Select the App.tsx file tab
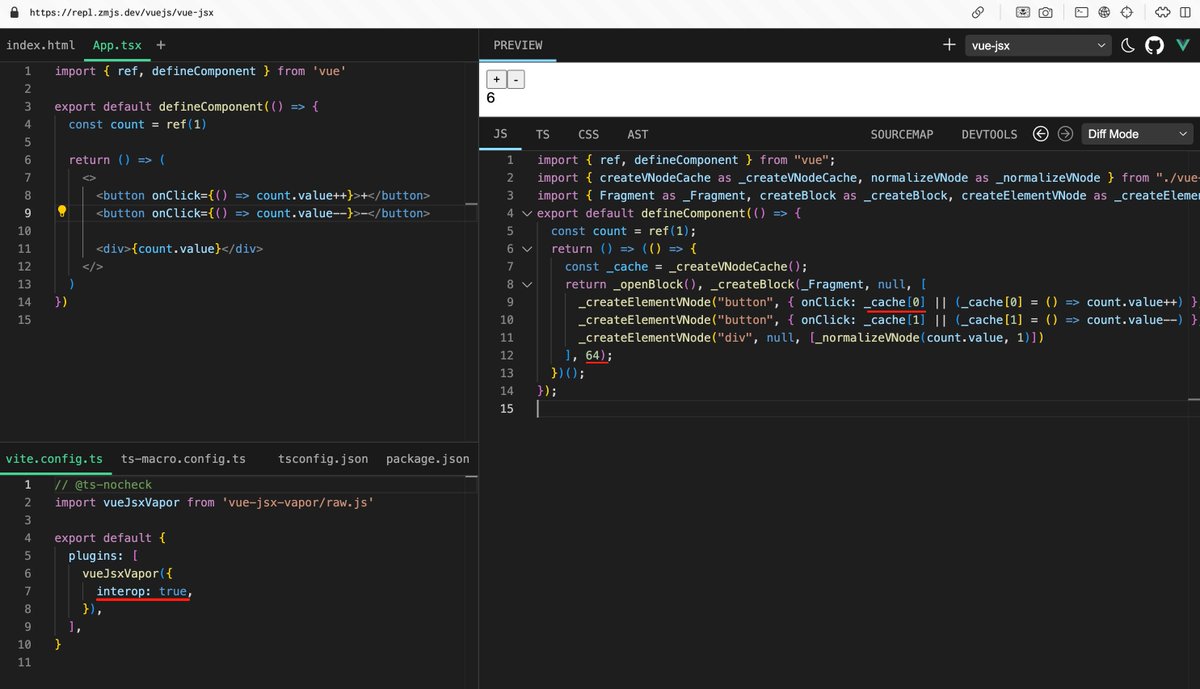This screenshot has height=689, width=1200. click(118, 45)
